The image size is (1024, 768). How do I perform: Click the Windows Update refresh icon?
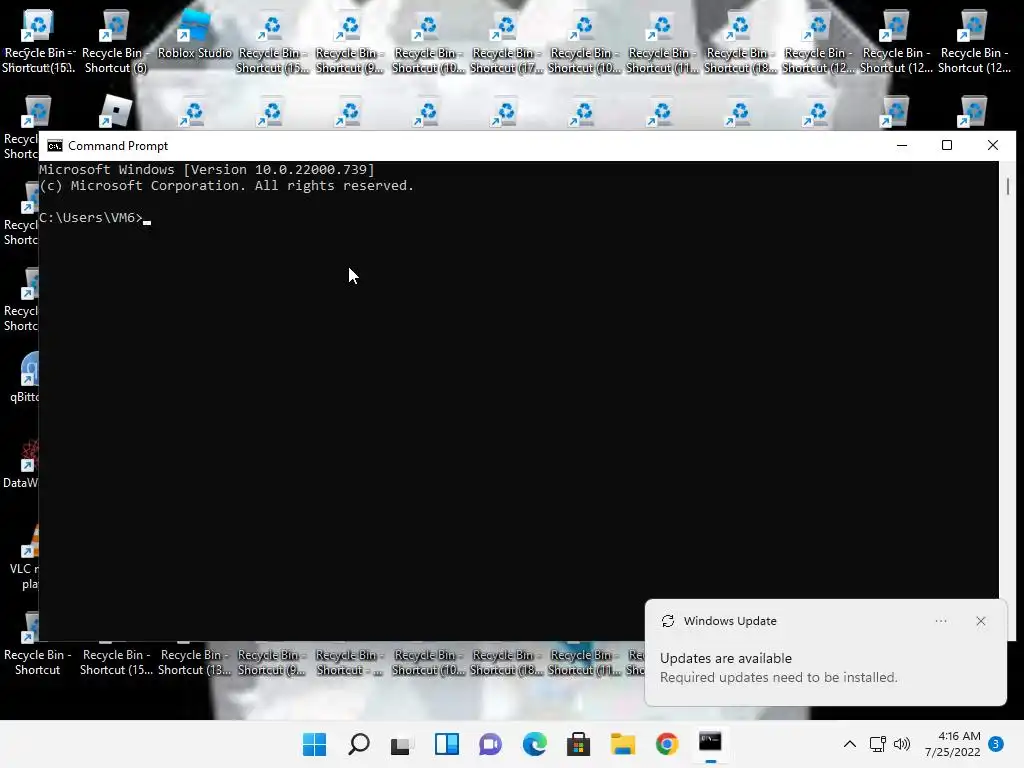667,621
